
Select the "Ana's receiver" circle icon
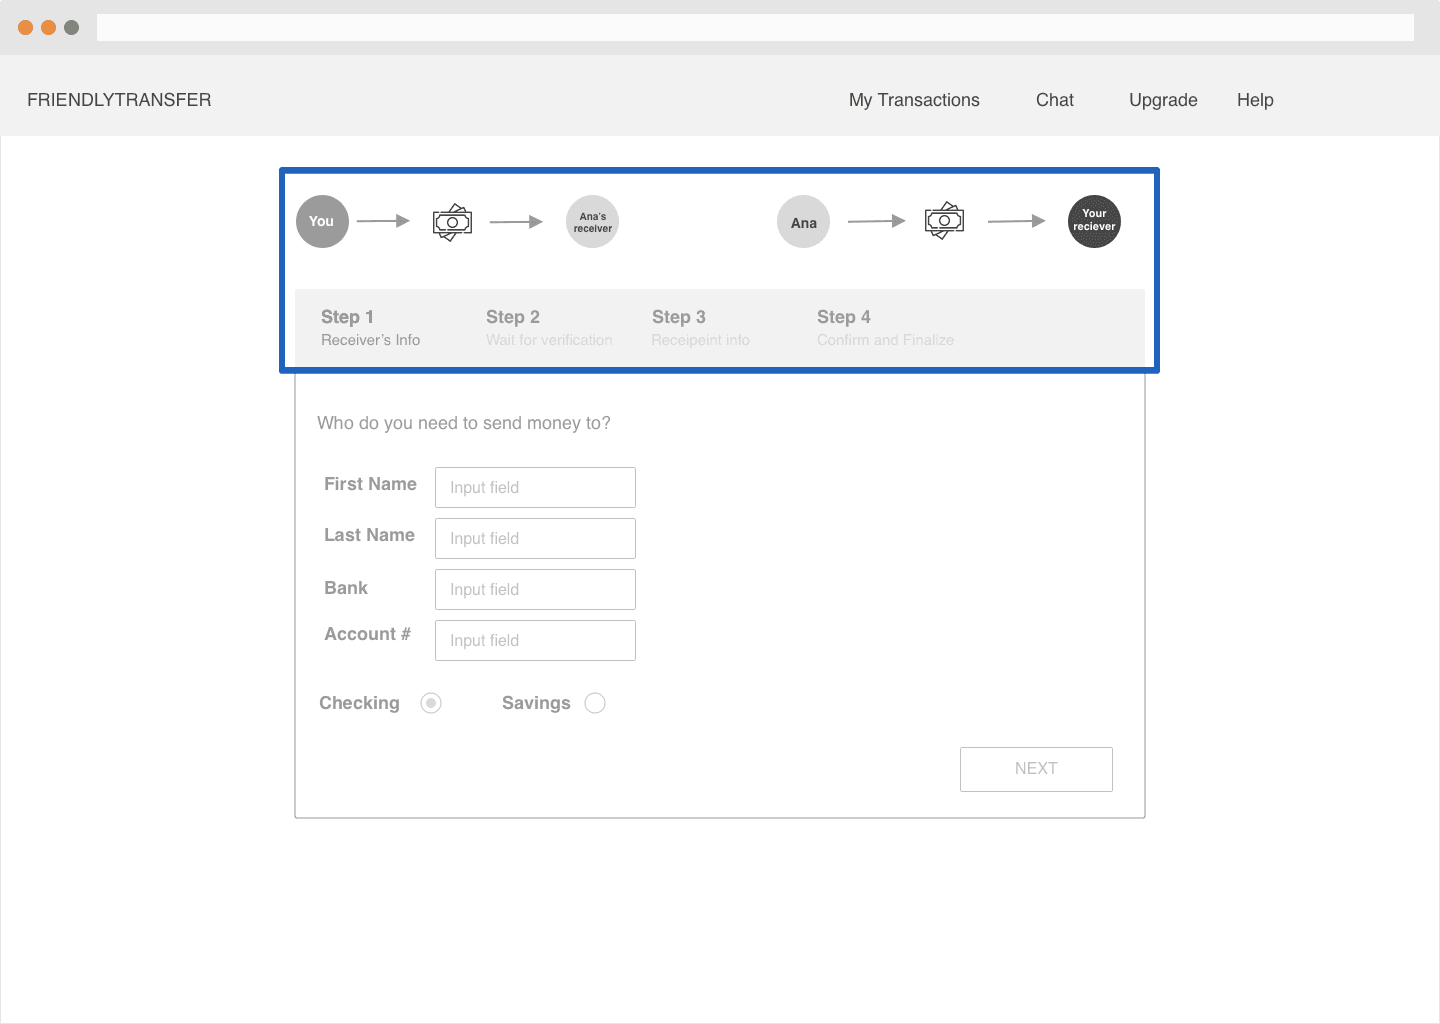click(x=592, y=221)
